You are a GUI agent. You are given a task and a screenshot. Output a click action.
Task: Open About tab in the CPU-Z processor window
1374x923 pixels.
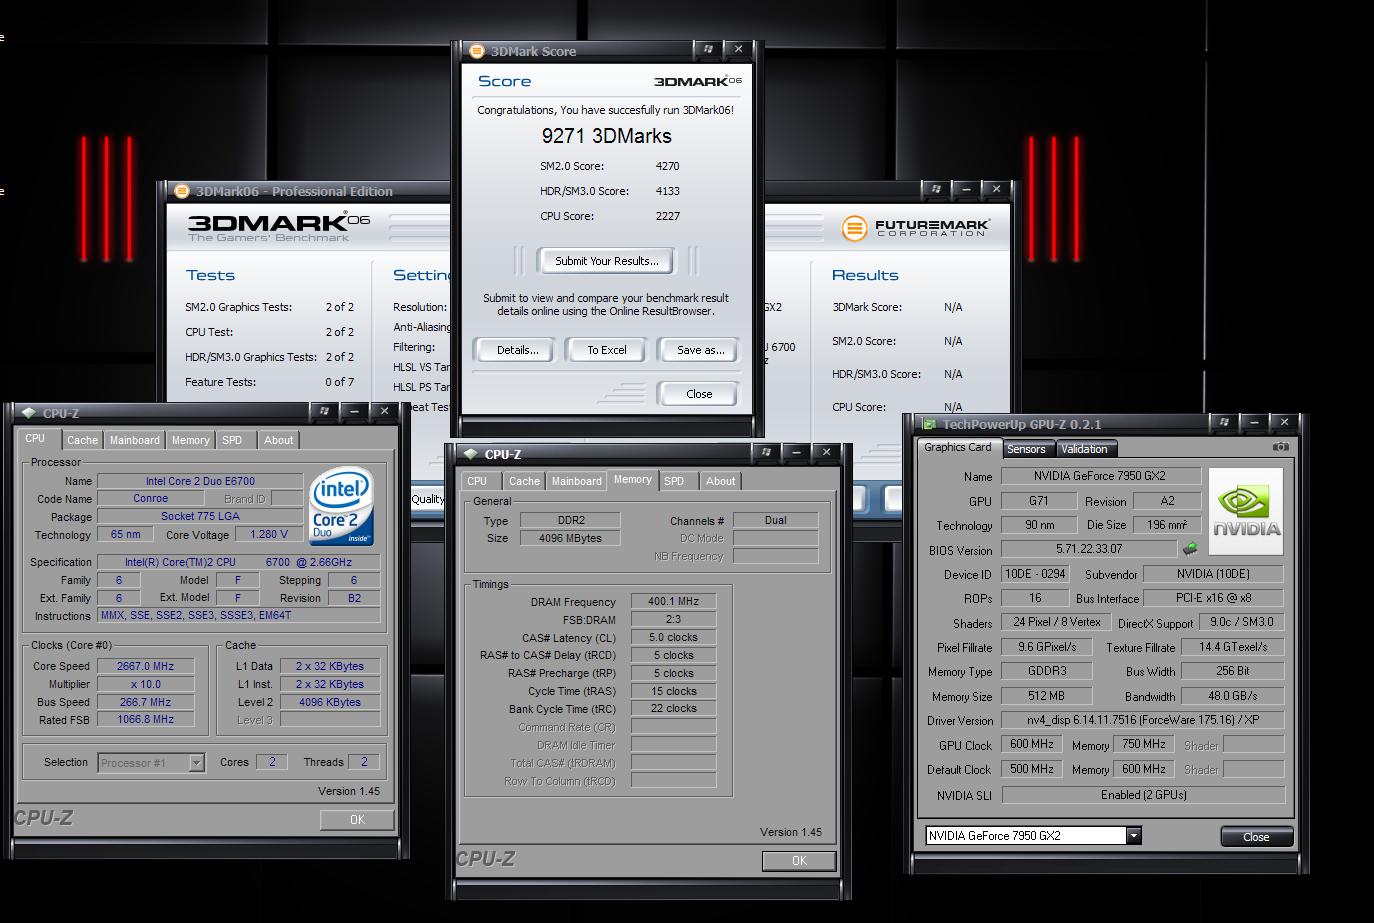click(x=278, y=440)
